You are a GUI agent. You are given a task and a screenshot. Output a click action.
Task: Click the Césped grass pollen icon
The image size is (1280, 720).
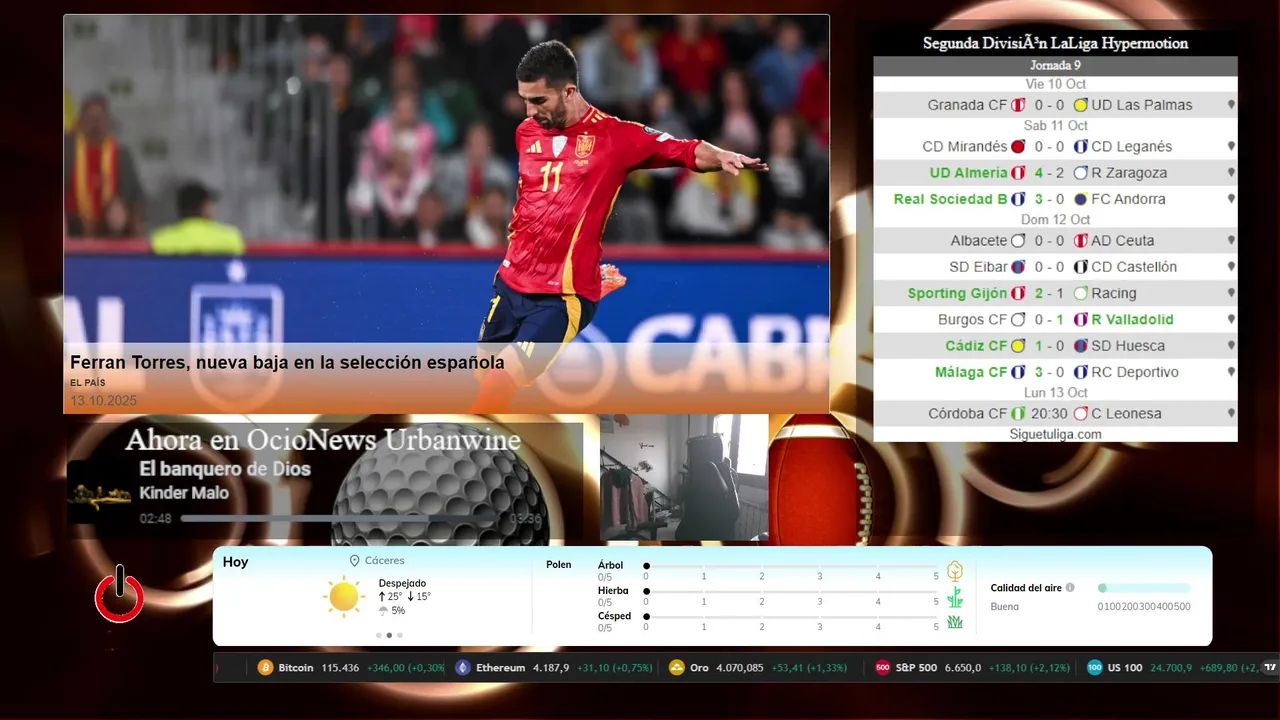955,622
